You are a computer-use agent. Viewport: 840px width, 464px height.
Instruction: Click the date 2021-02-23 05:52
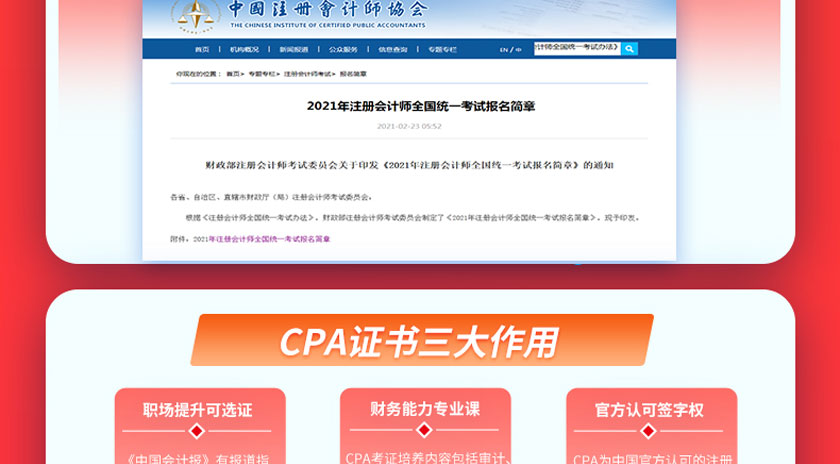[x=409, y=126]
